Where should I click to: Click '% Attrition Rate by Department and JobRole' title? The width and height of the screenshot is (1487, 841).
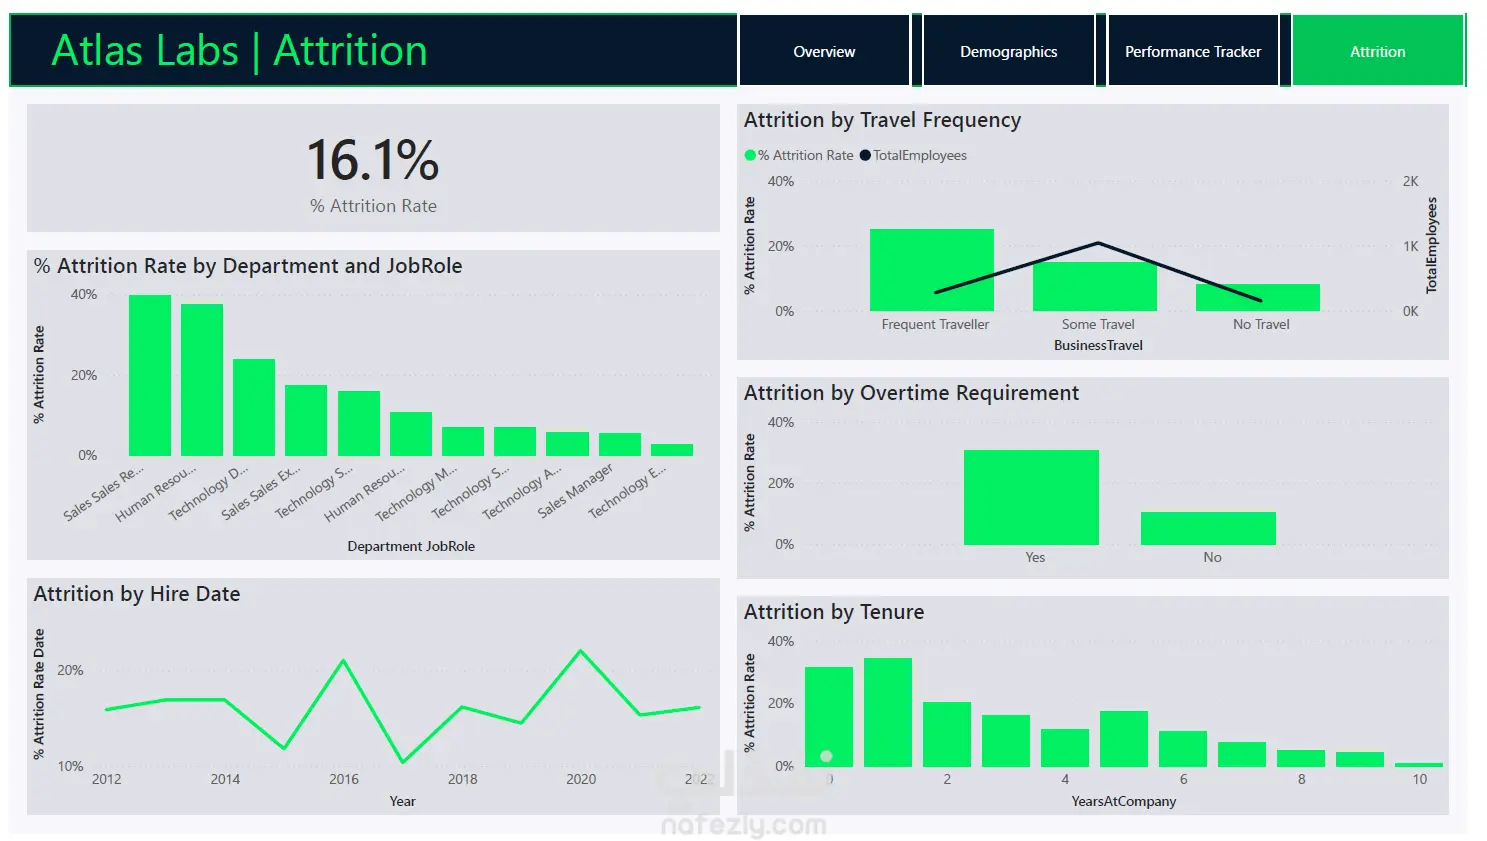(x=248, y=266)
